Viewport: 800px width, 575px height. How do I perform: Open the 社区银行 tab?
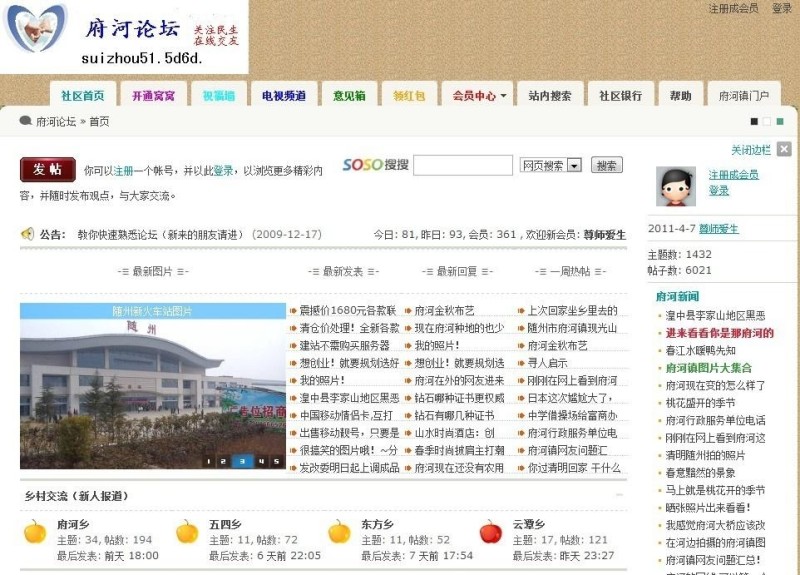[x=620, y=95]
